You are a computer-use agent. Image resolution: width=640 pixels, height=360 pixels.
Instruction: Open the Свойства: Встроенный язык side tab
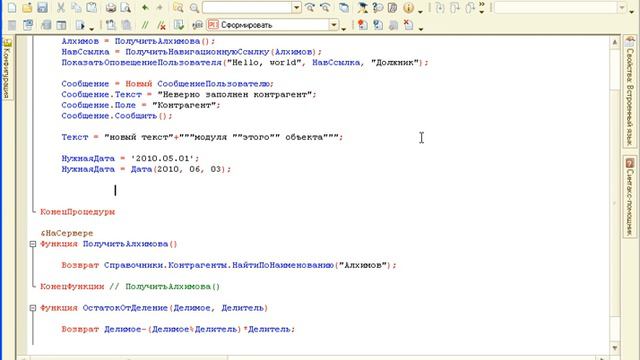[x=630, y=92]
